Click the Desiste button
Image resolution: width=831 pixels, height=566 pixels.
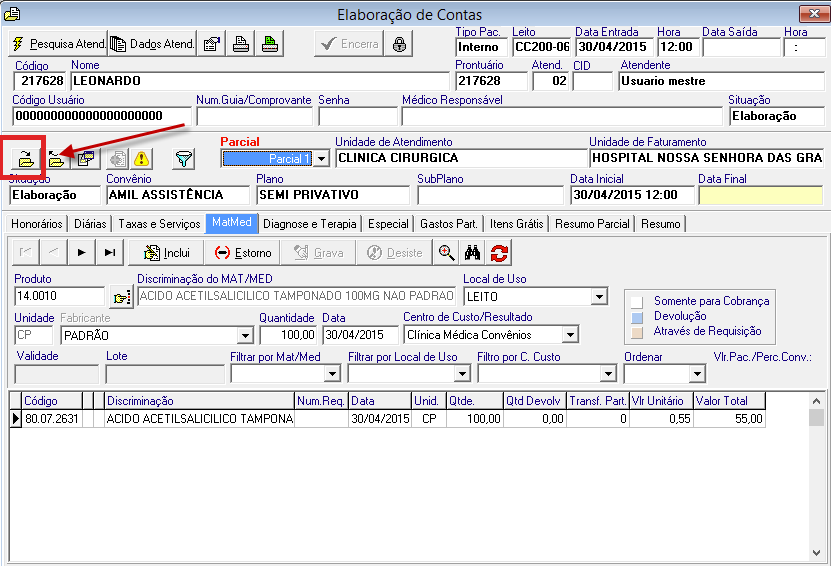[395, 252]
